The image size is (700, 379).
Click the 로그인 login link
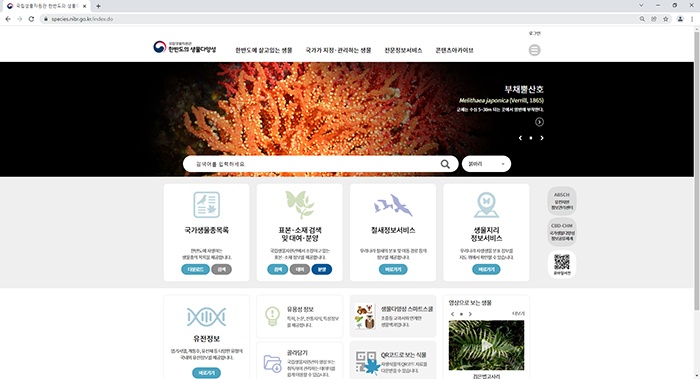pyautogui.click(x=534, y=33)
